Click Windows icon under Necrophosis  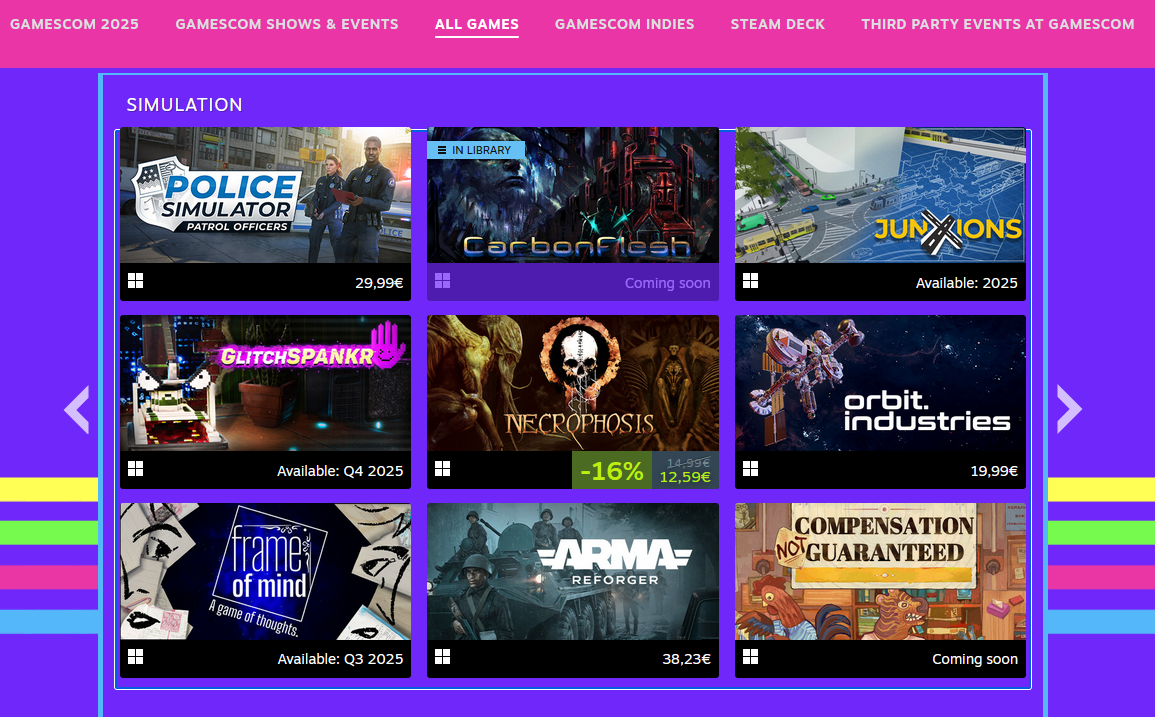443,469
